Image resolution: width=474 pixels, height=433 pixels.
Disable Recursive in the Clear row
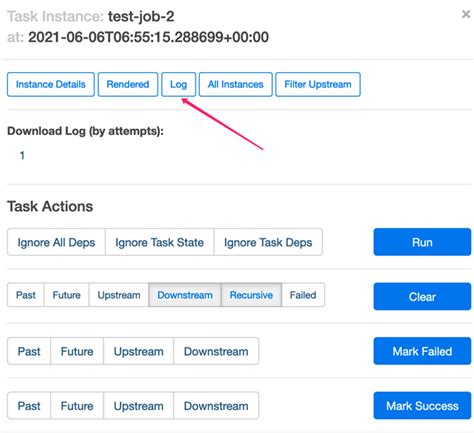click(251, 295)
